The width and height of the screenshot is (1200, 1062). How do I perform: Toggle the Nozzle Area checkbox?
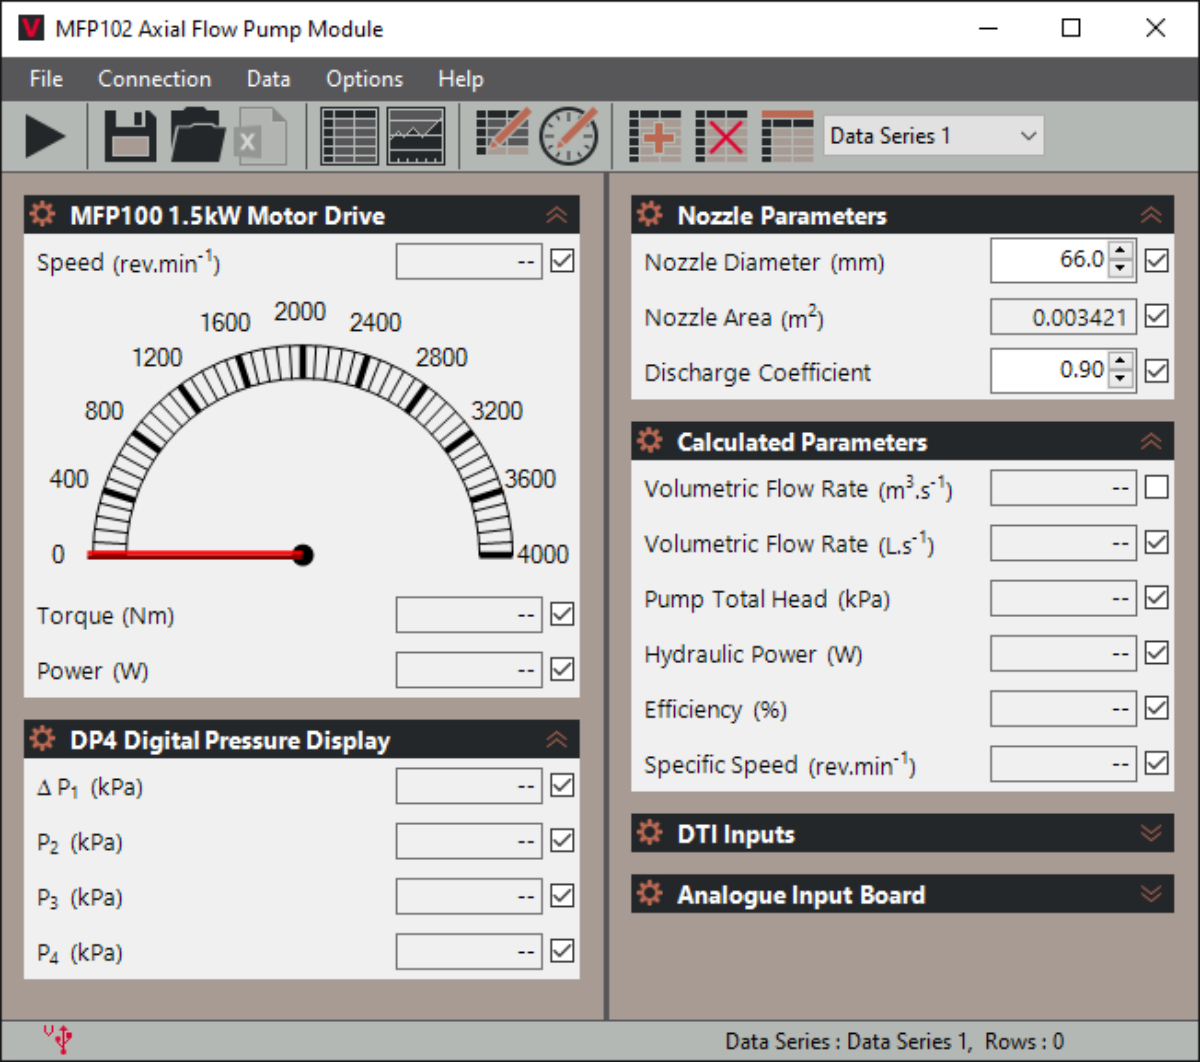[x=1157, y=316]
